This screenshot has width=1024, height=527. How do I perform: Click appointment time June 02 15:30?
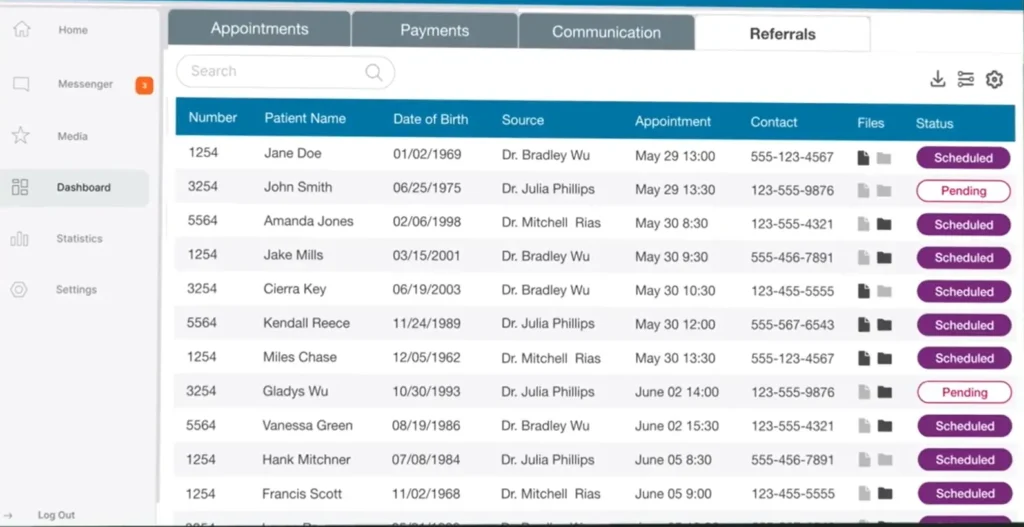tap(677, 426)
